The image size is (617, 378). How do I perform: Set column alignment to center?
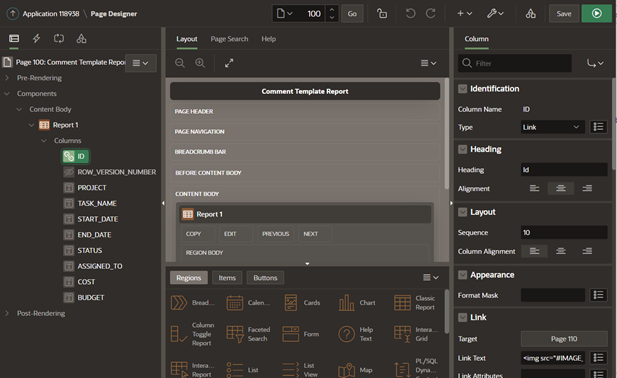561,251
